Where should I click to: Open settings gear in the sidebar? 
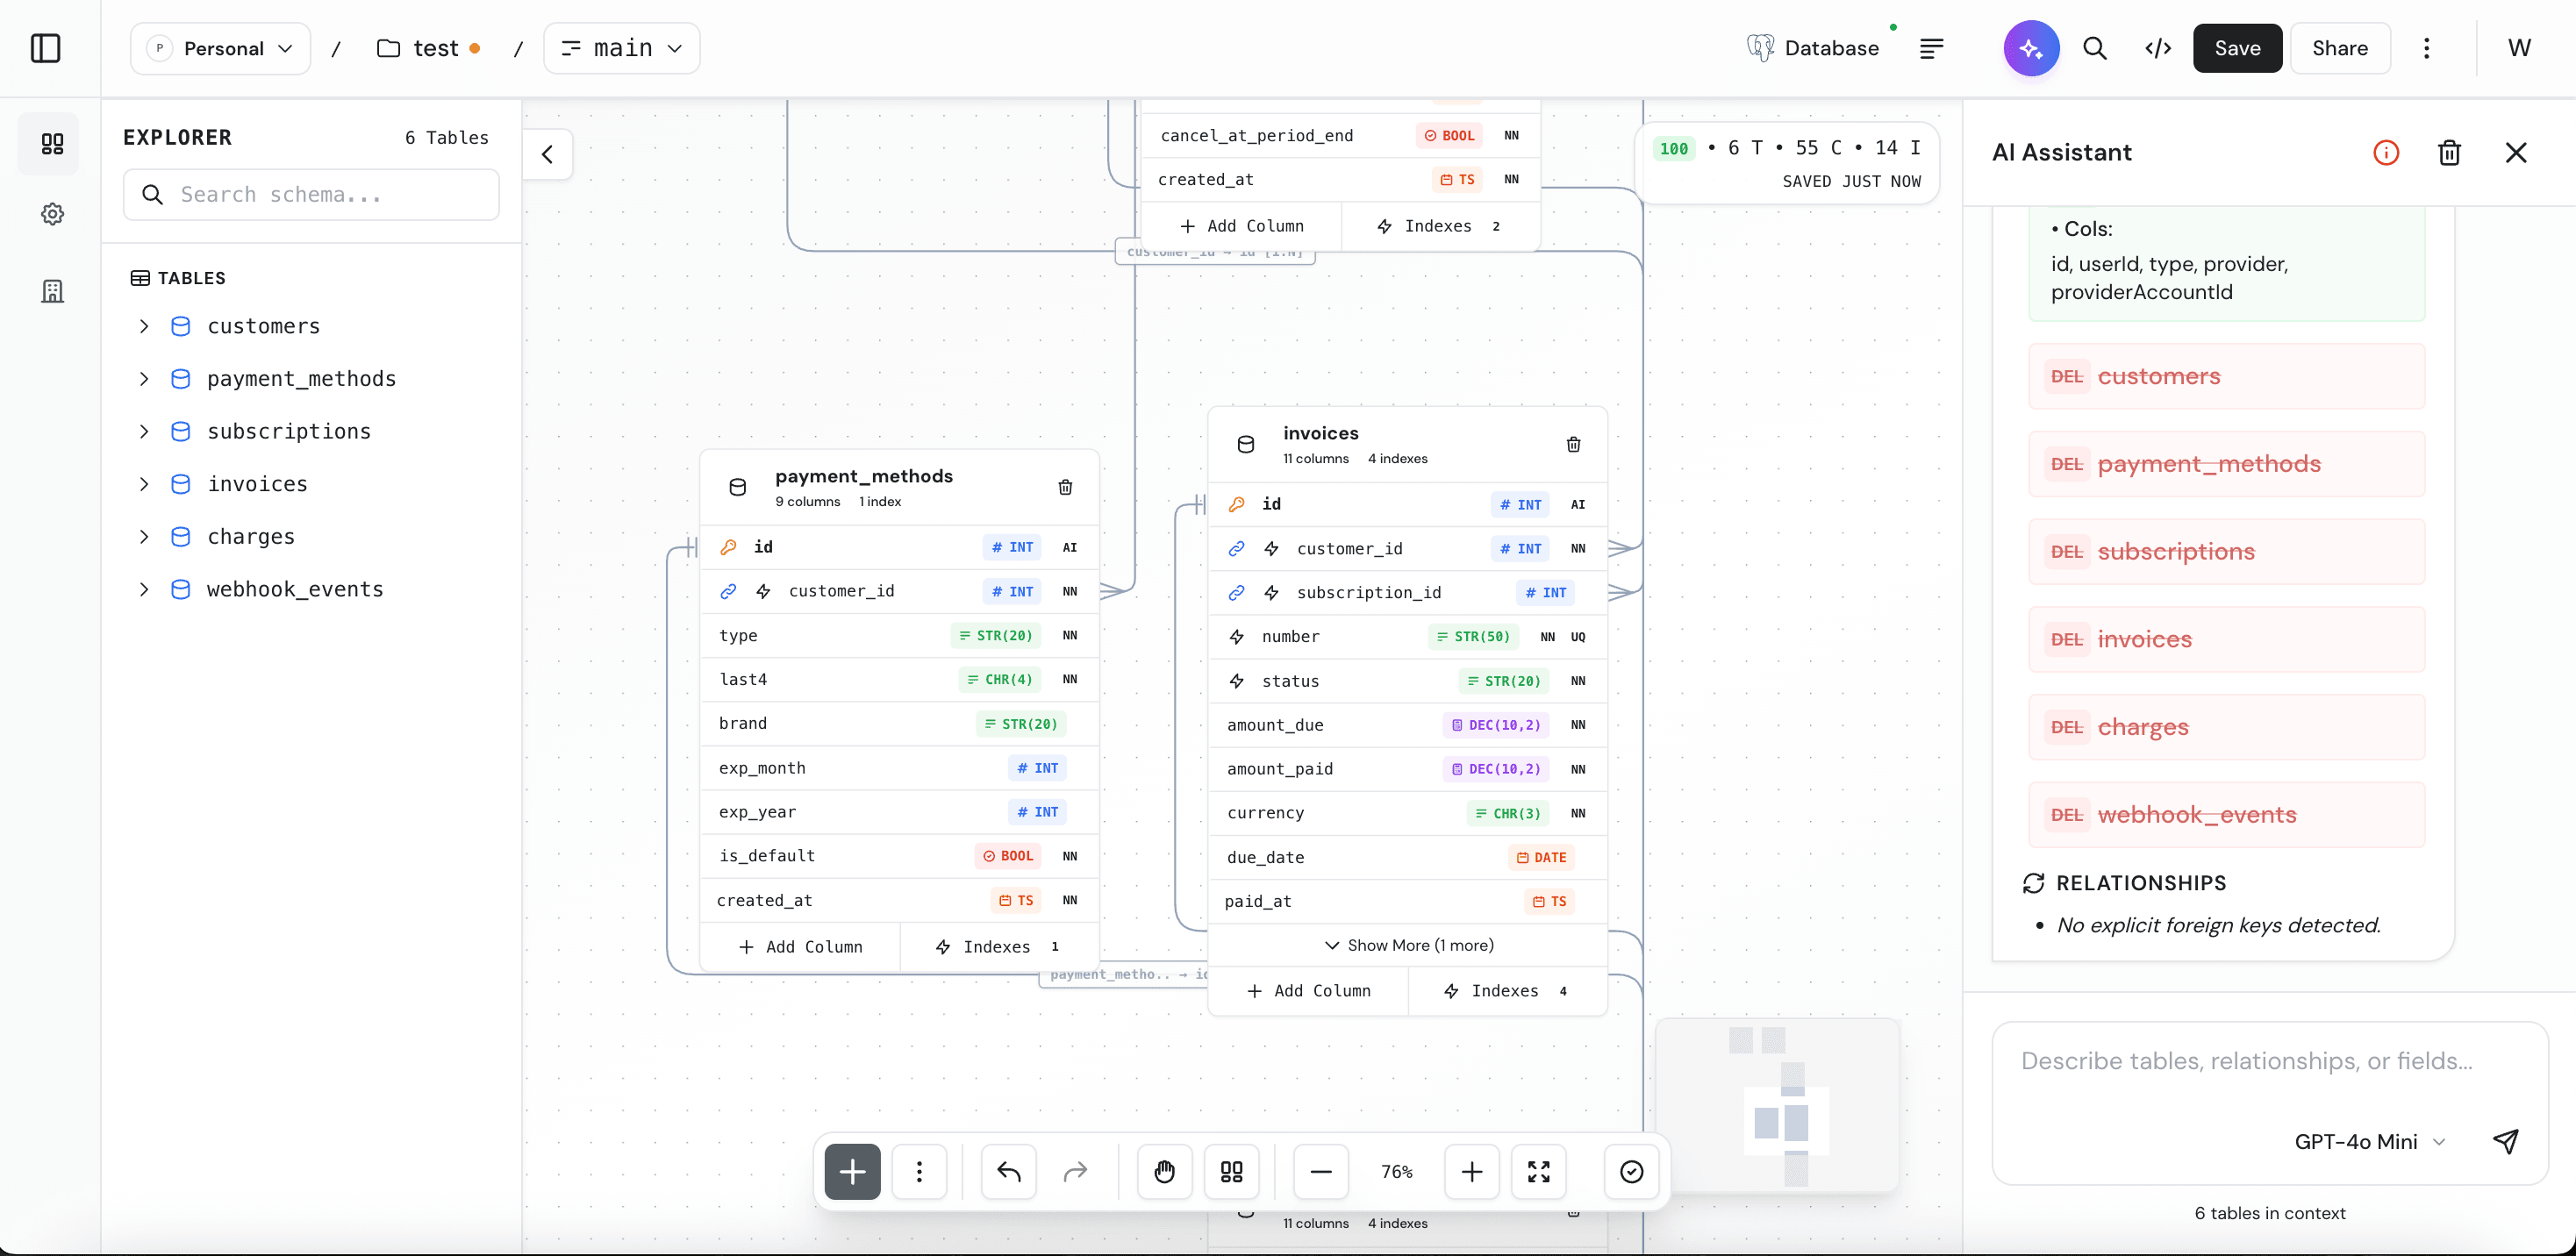[52, 213]
